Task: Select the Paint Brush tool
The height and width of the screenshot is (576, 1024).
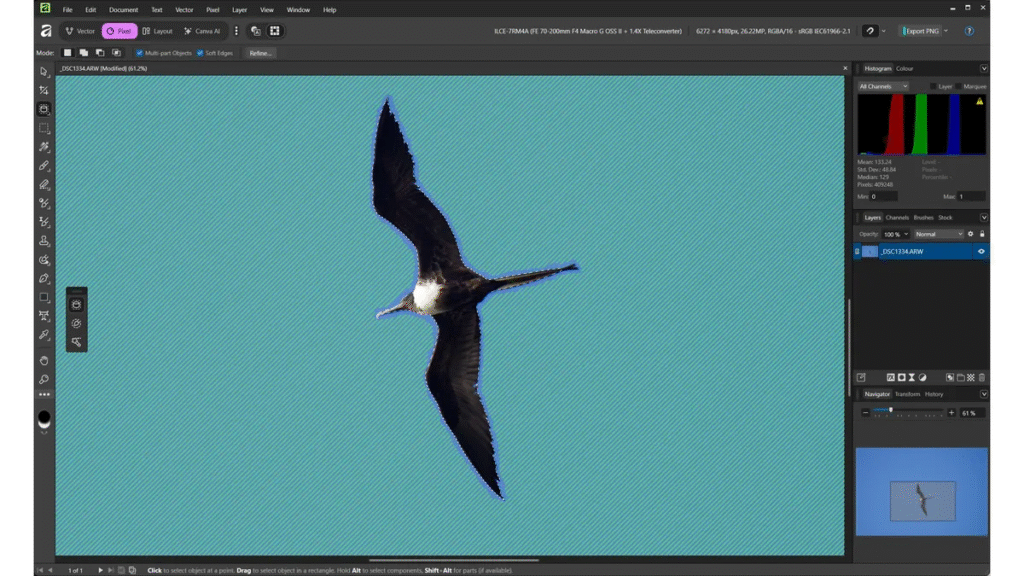Action: [x=44, y=166]
